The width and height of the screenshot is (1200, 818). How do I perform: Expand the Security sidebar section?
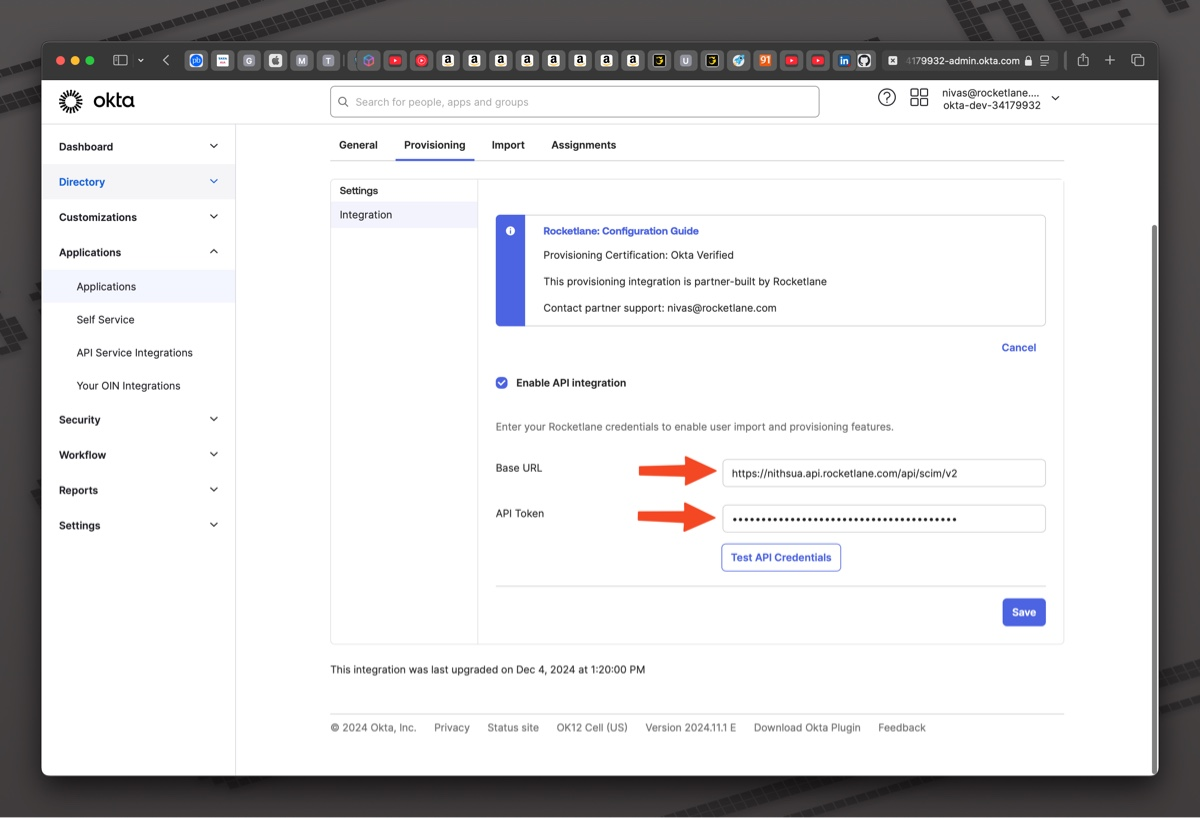pyautogui.click(x=138, y=420)
